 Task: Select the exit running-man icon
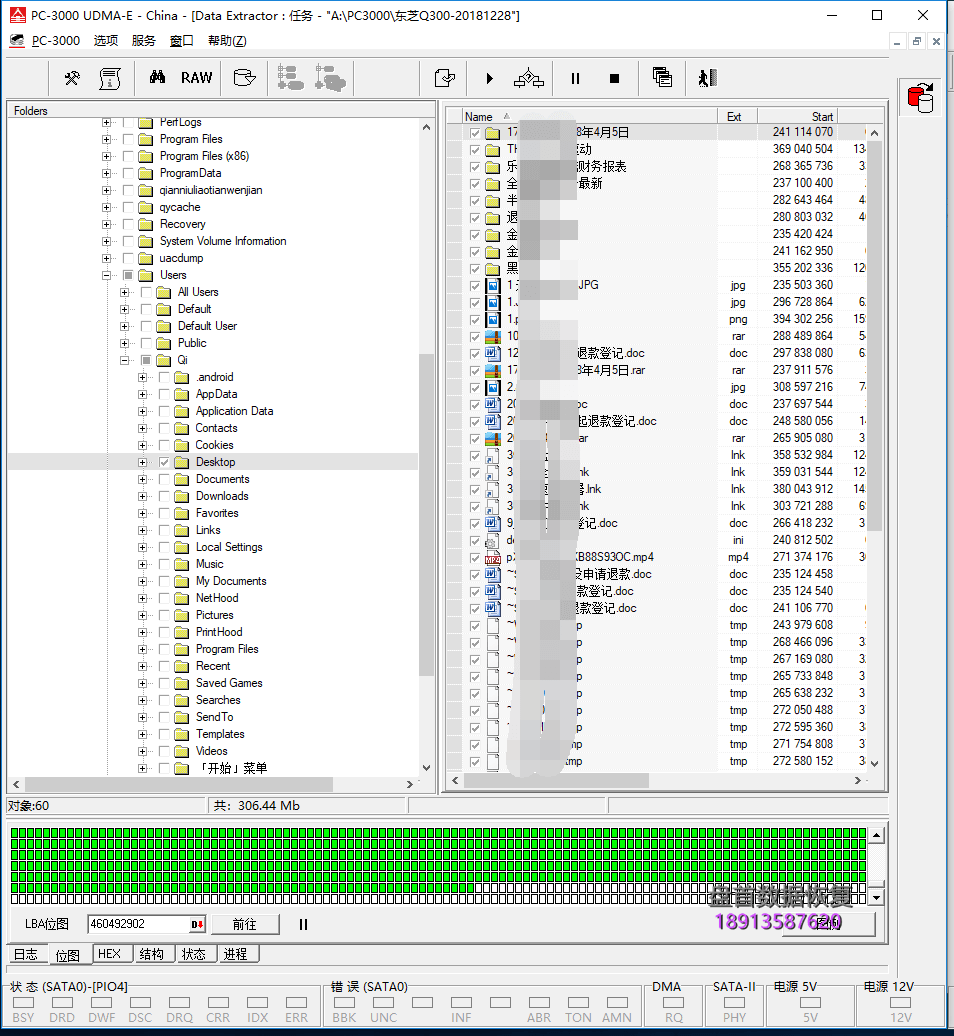pyautogui.click(x=708, y=78)
